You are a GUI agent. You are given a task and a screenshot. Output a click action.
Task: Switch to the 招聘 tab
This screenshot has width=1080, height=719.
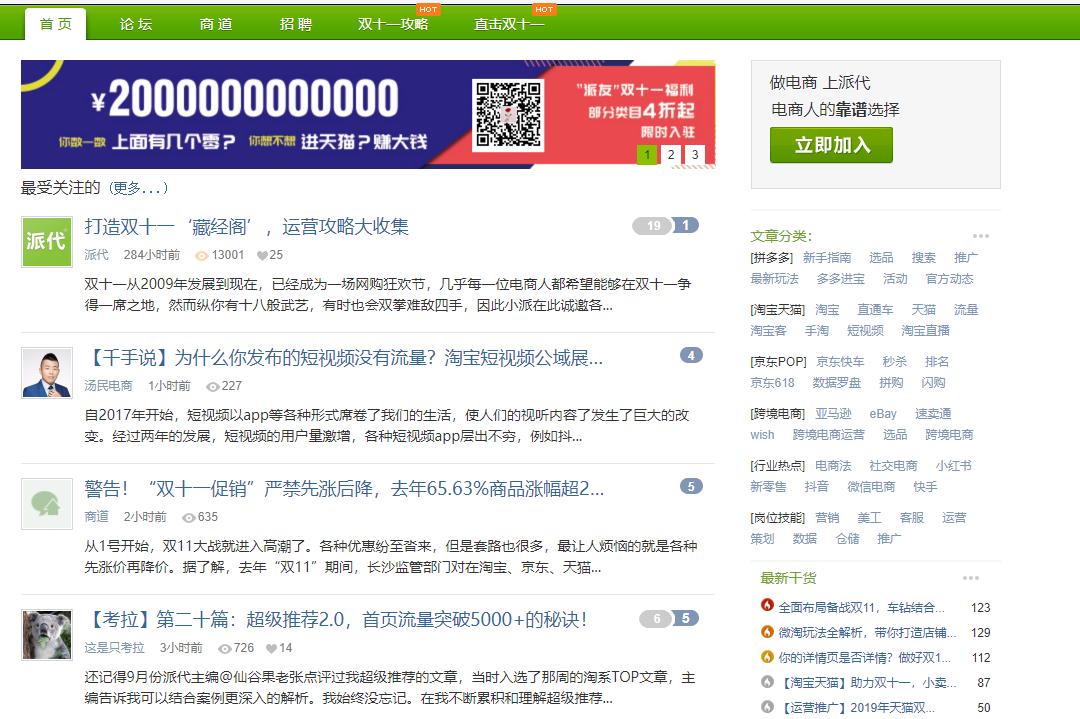[295, 24]
